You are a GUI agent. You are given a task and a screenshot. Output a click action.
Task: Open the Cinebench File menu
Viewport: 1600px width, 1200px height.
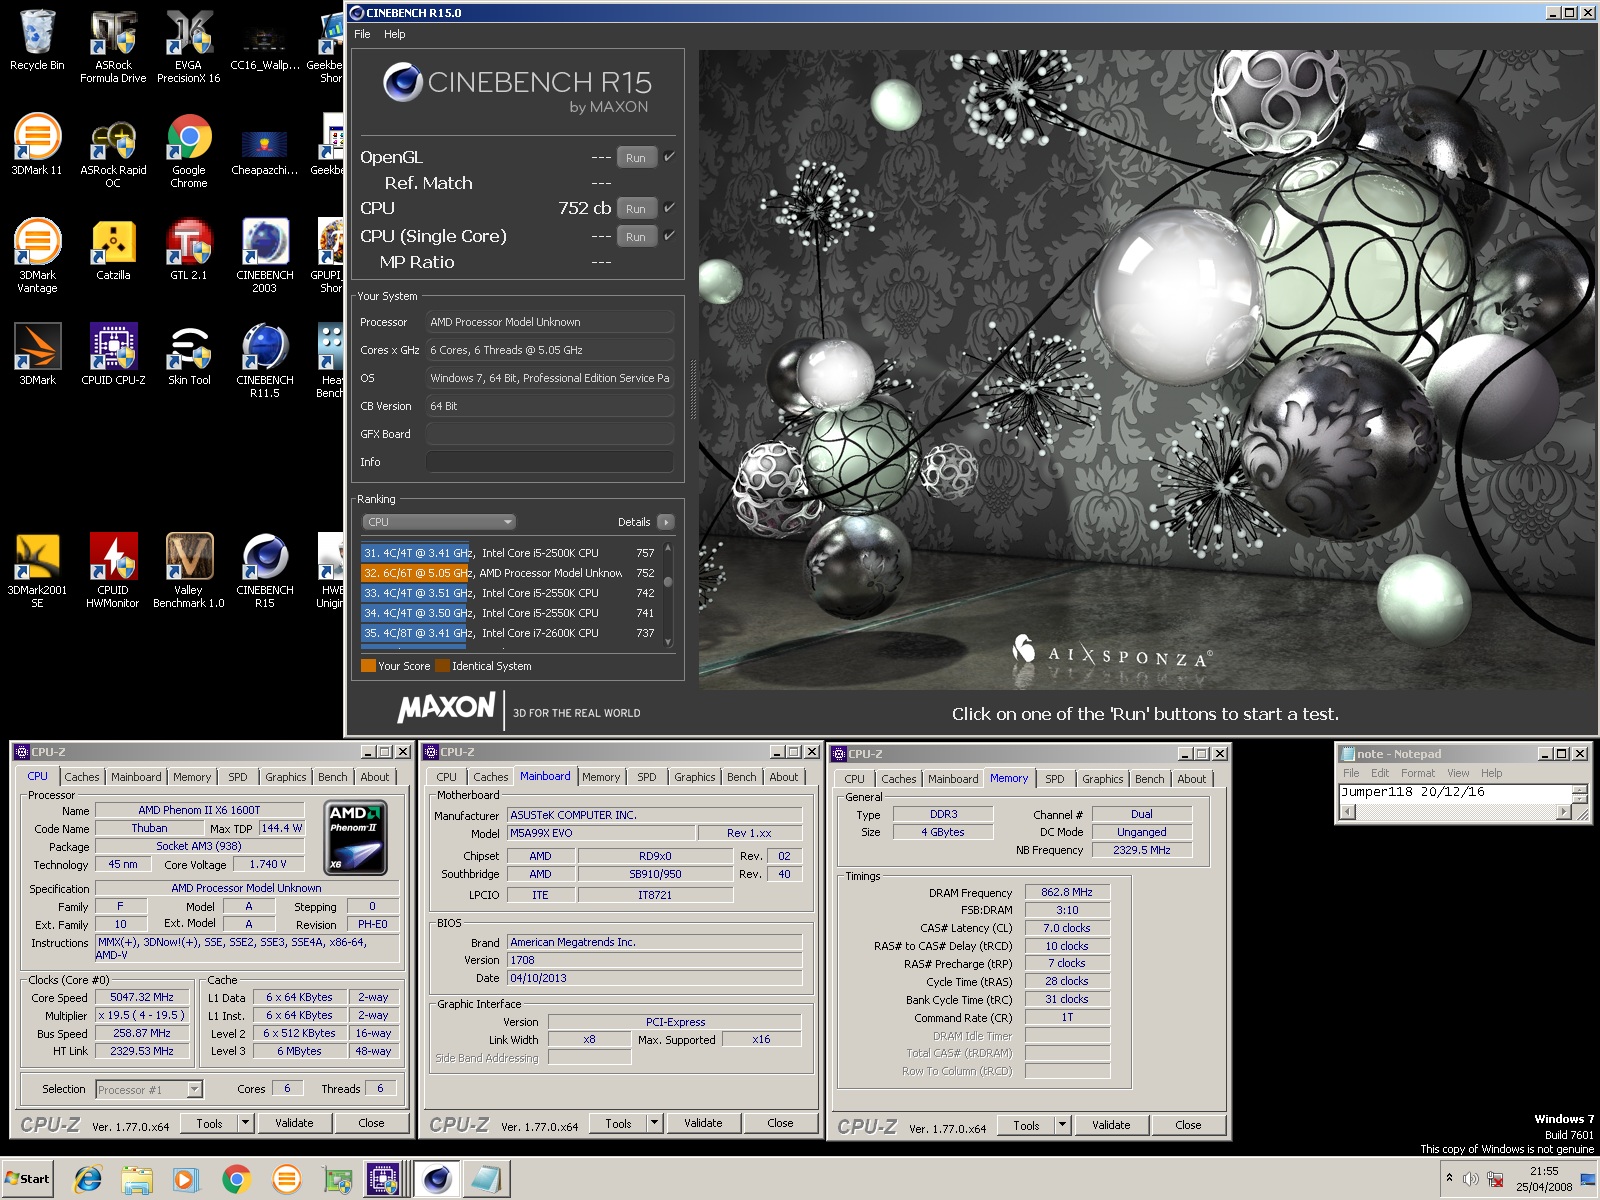(x=362, y=34)
